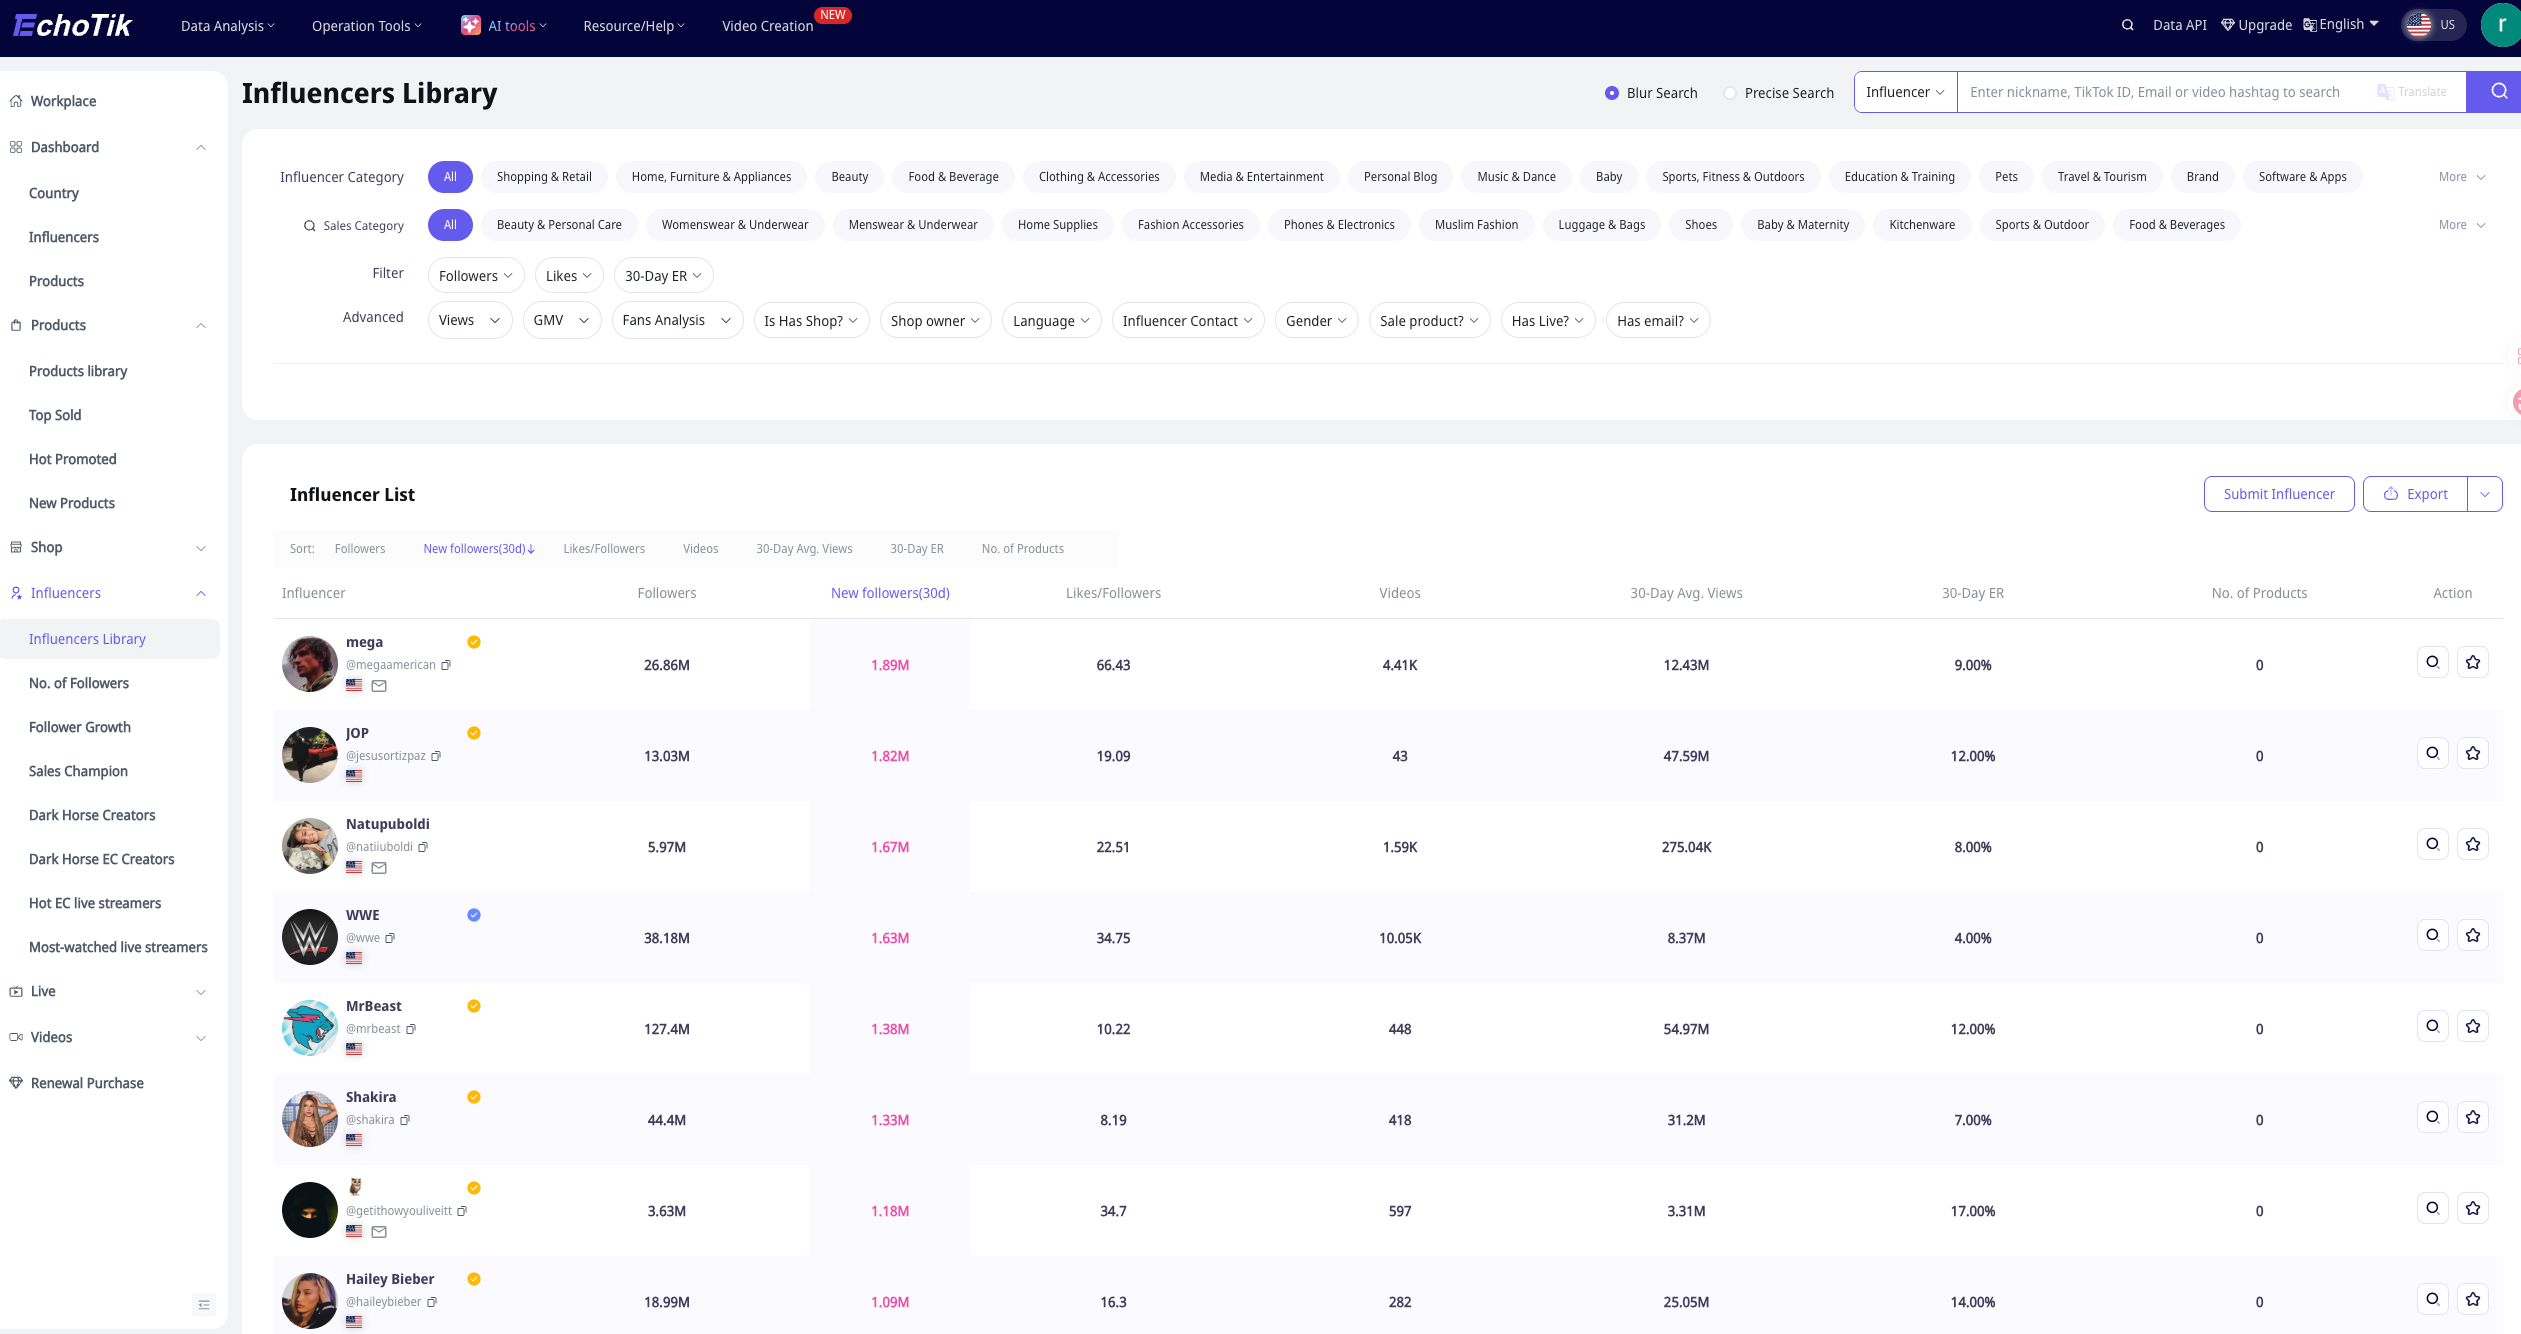The width and height of the screenshot is (2521, 1334).
Task: Open details for Natupuboldi row
Action: tap(2432, 844)
